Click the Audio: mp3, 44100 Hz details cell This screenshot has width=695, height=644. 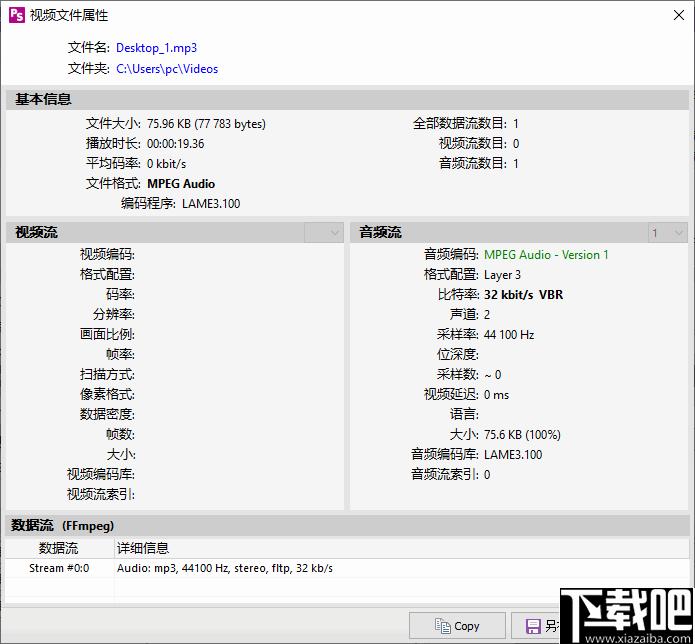(225, 568)
